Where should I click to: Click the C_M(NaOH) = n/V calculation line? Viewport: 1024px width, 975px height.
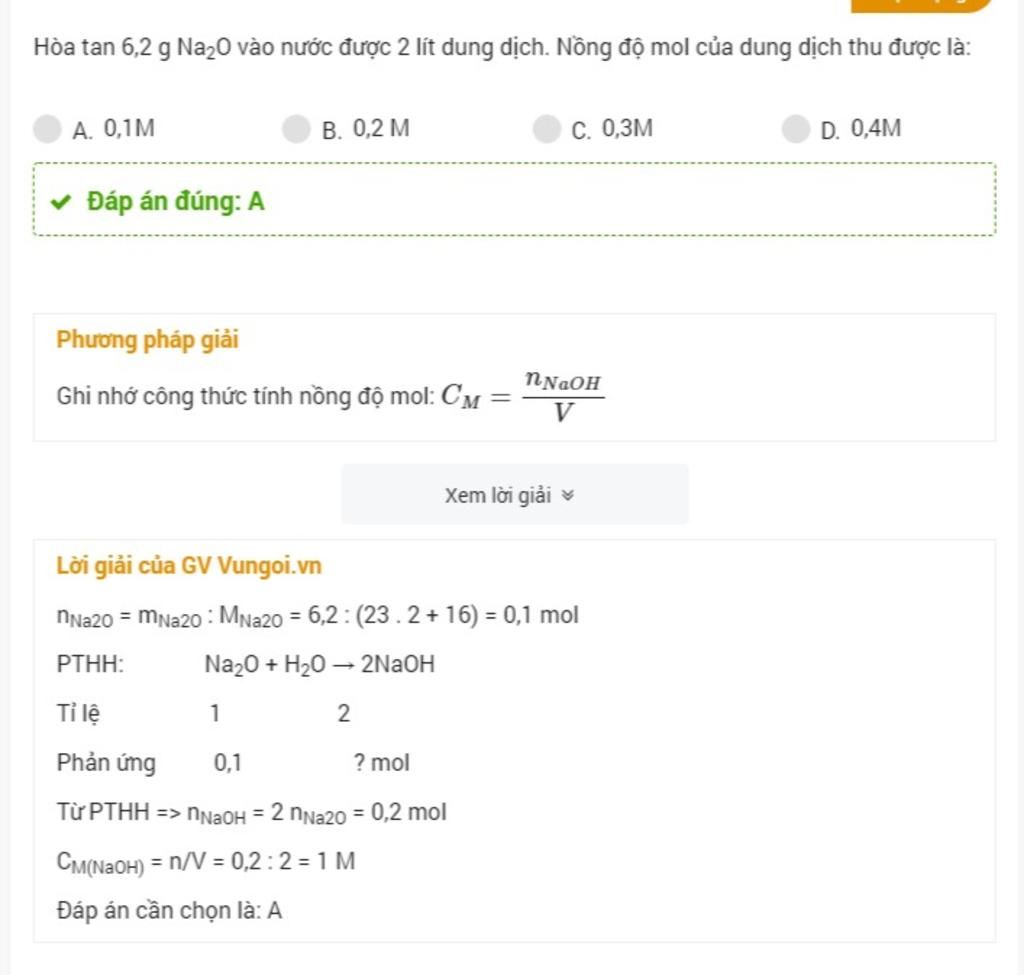pos(205,862)
